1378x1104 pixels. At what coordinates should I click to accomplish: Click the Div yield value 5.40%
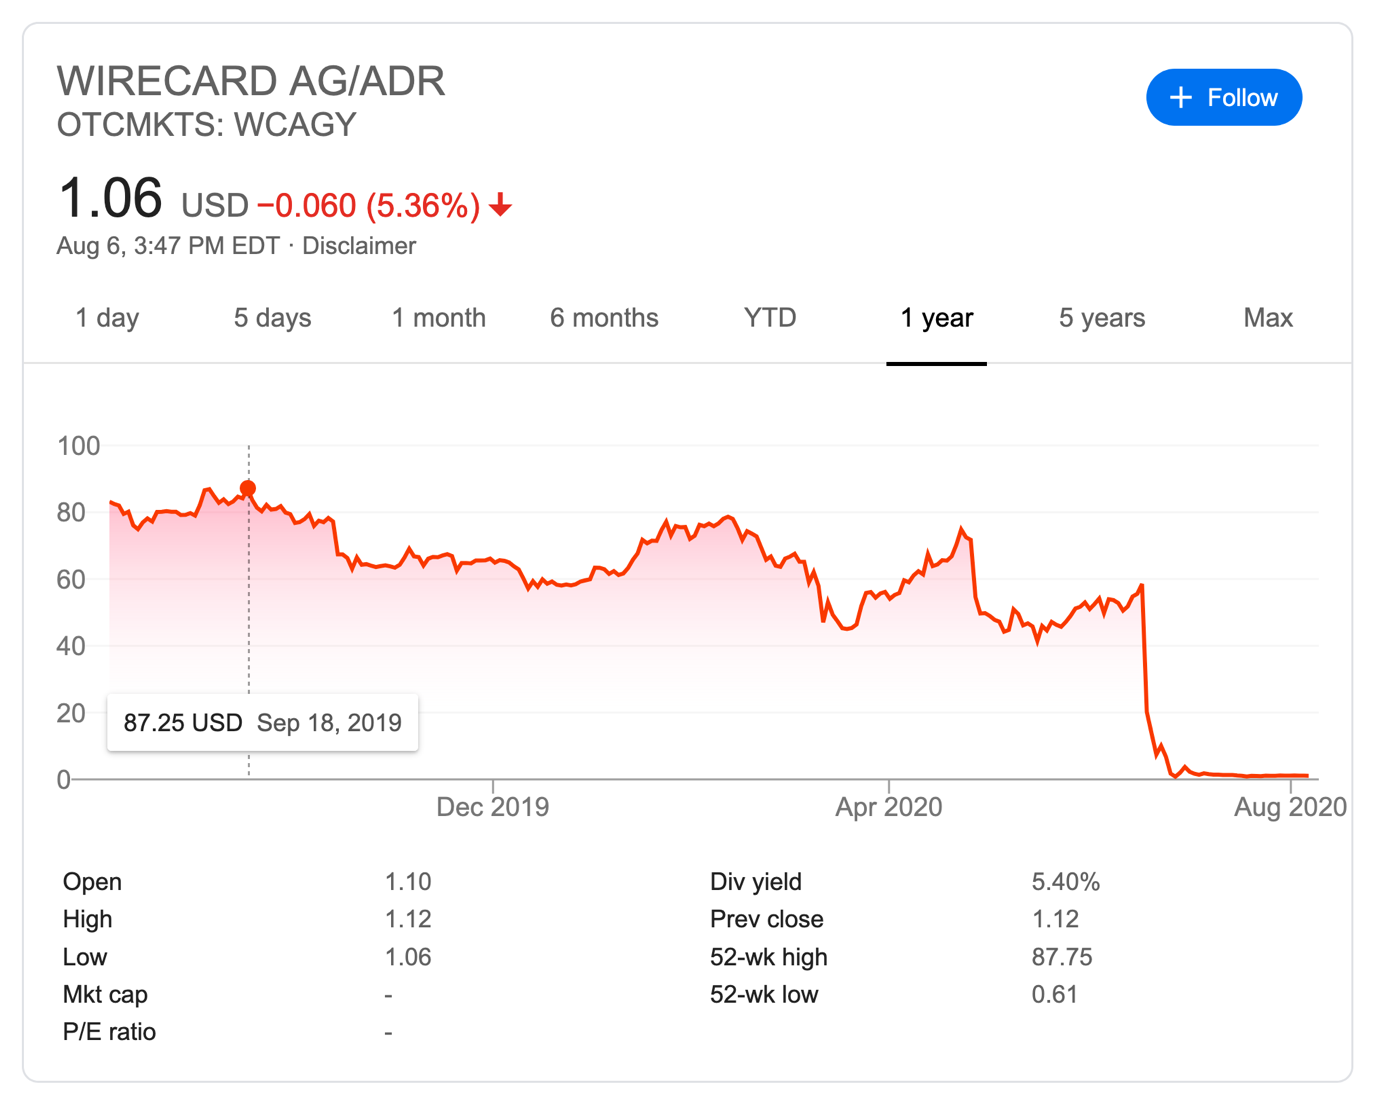1066,882
